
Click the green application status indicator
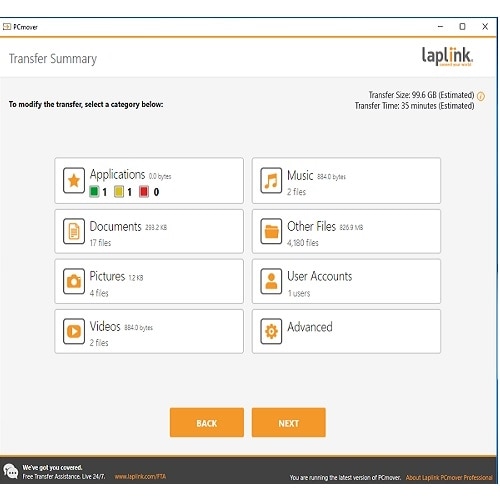pyautogui.click(x=94, y=191)
